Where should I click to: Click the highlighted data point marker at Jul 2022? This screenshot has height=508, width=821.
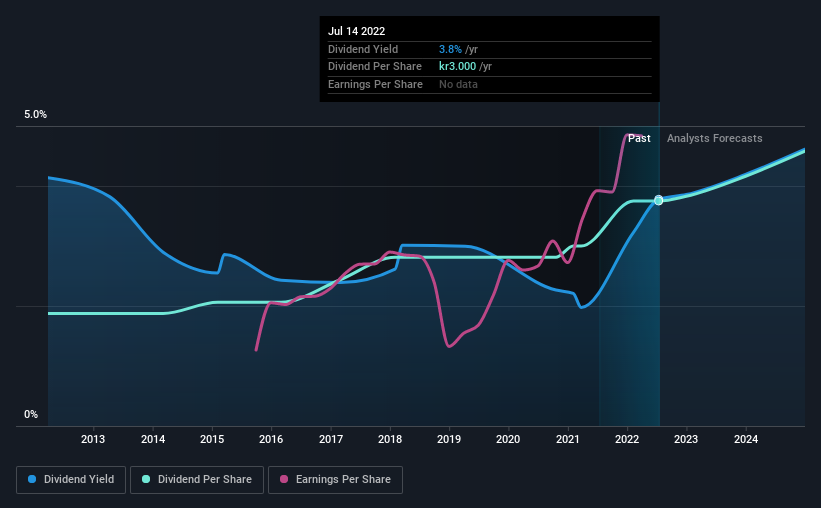tap(659, 200)
